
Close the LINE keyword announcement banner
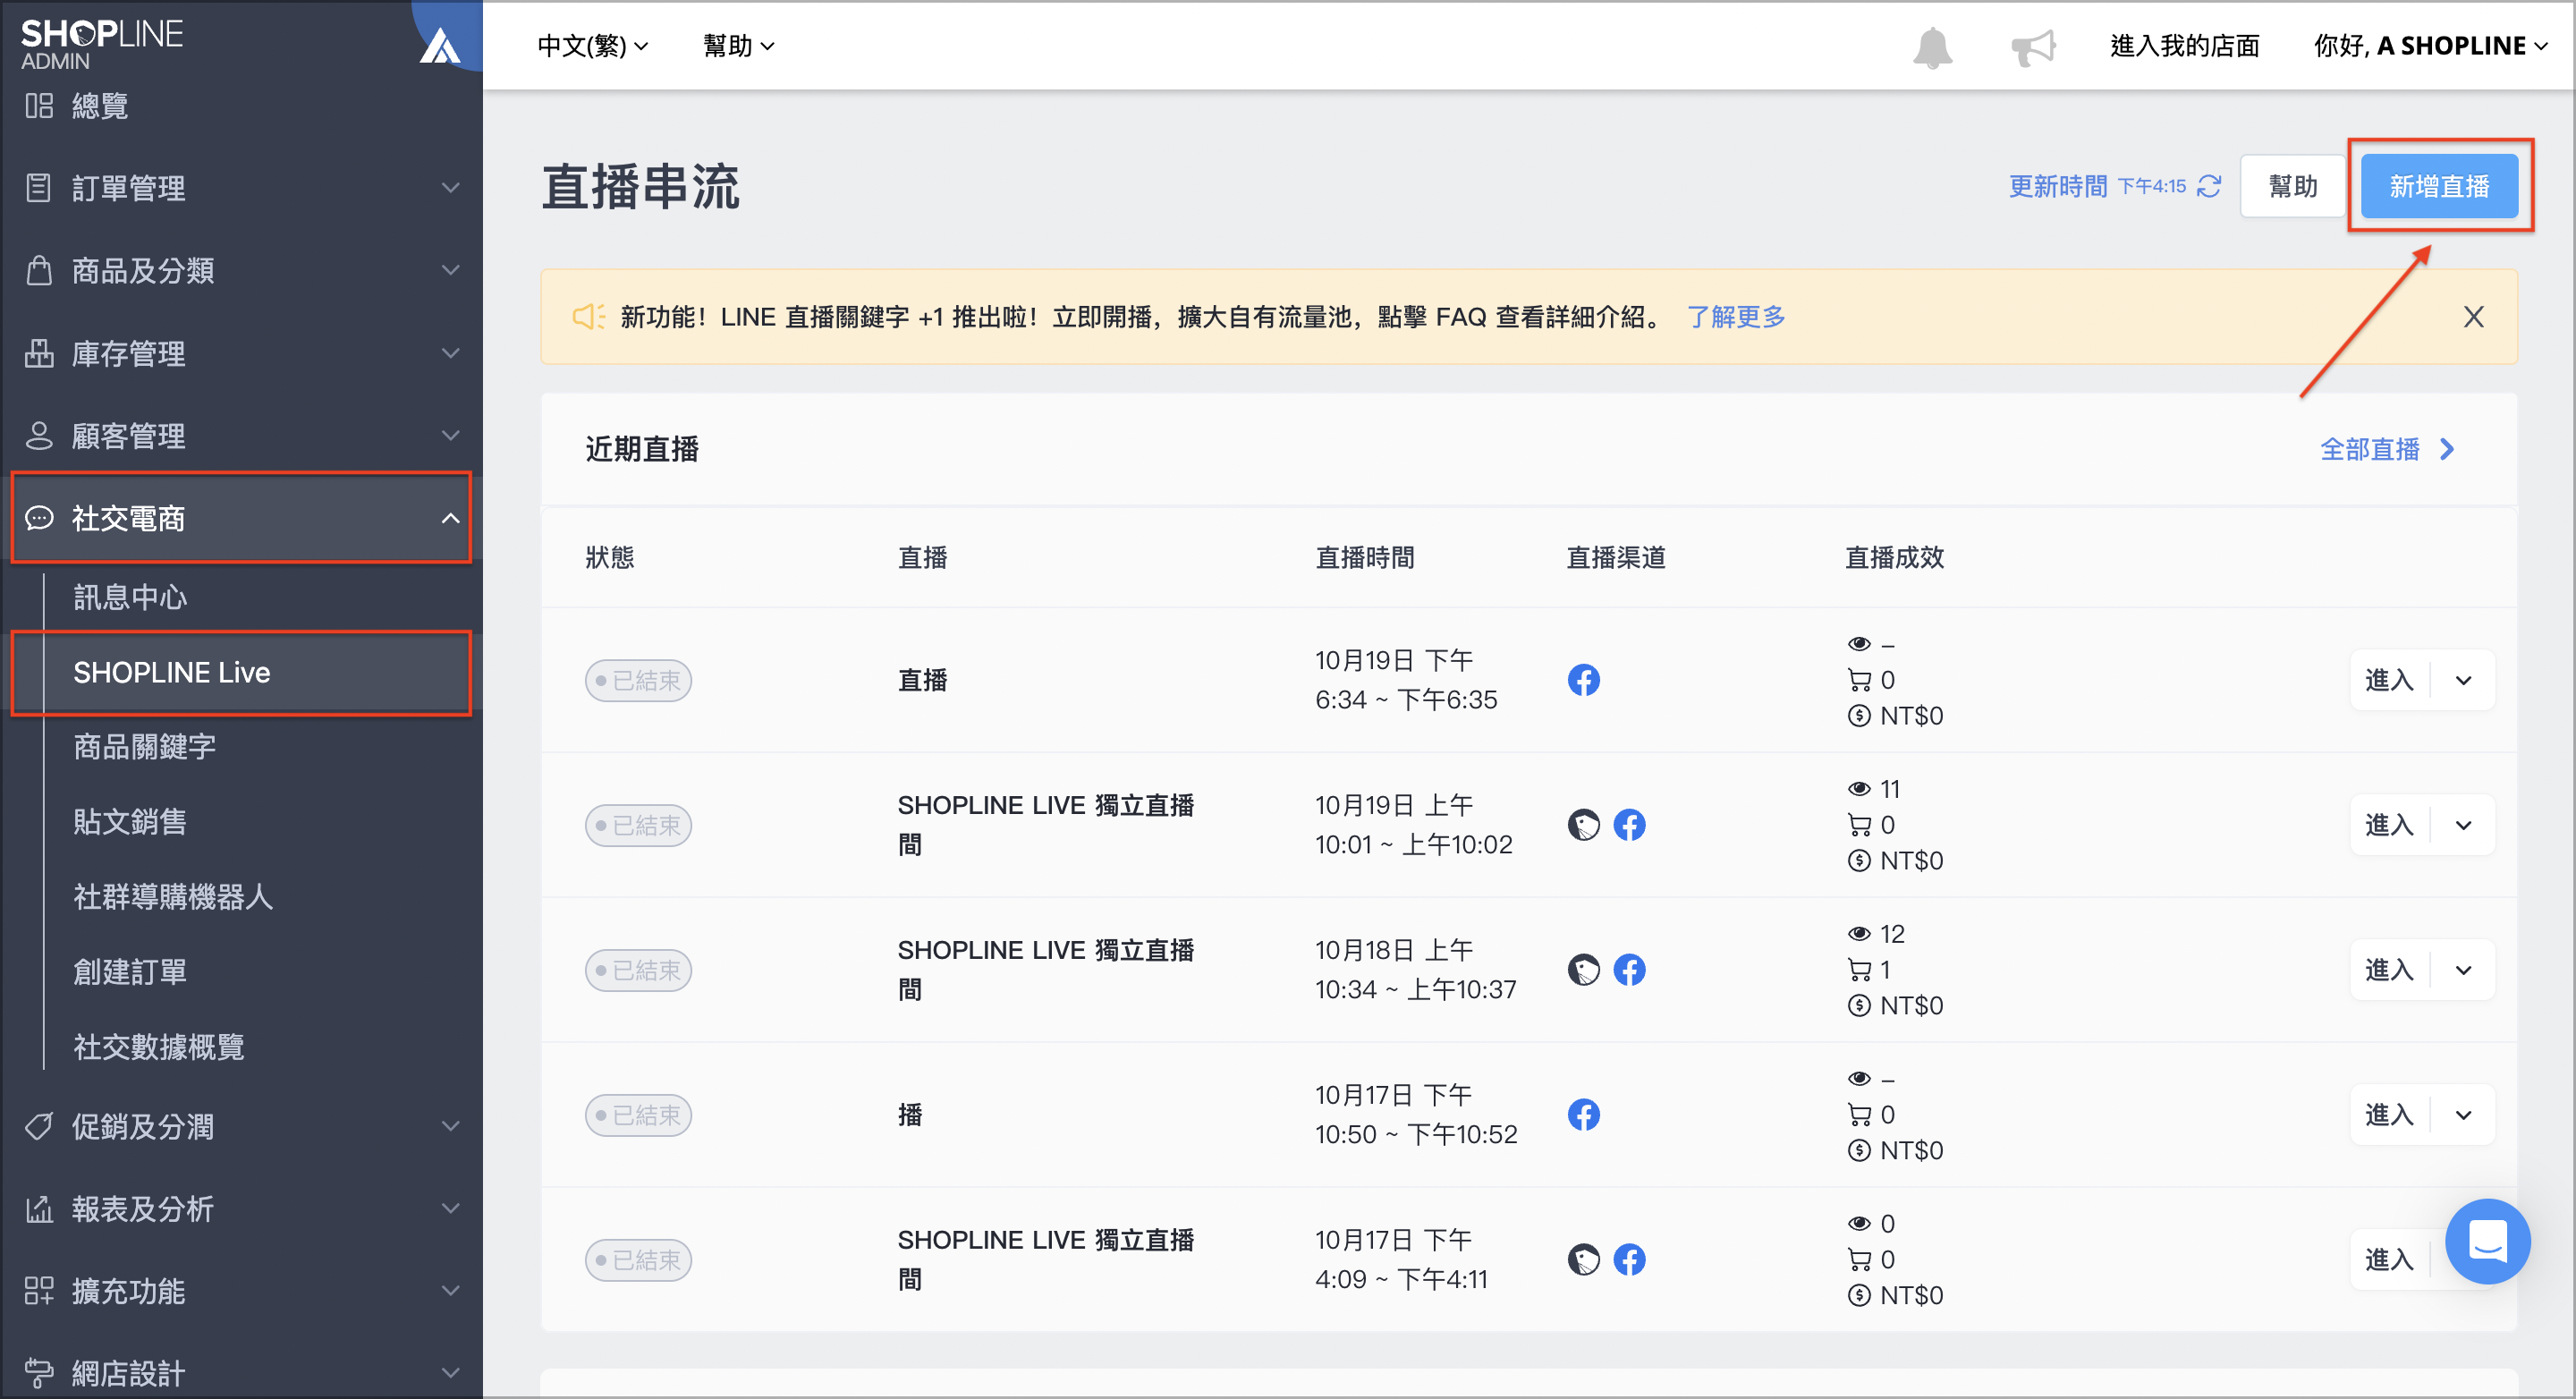click(x=2473, y=317)
